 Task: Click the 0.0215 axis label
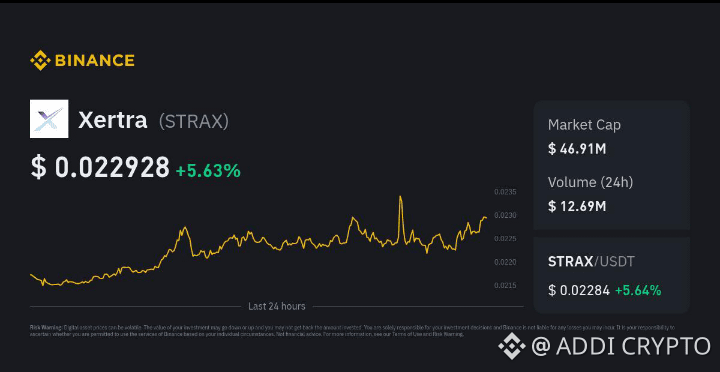point(505,286)
